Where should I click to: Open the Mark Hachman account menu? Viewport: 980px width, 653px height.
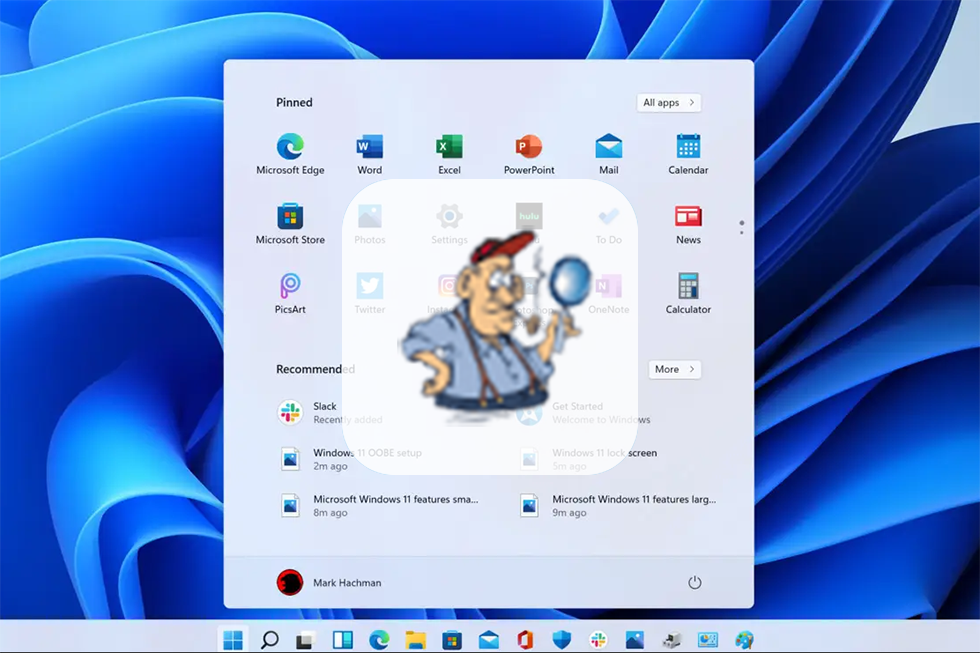pyautogui.click(x=329, y=582)
